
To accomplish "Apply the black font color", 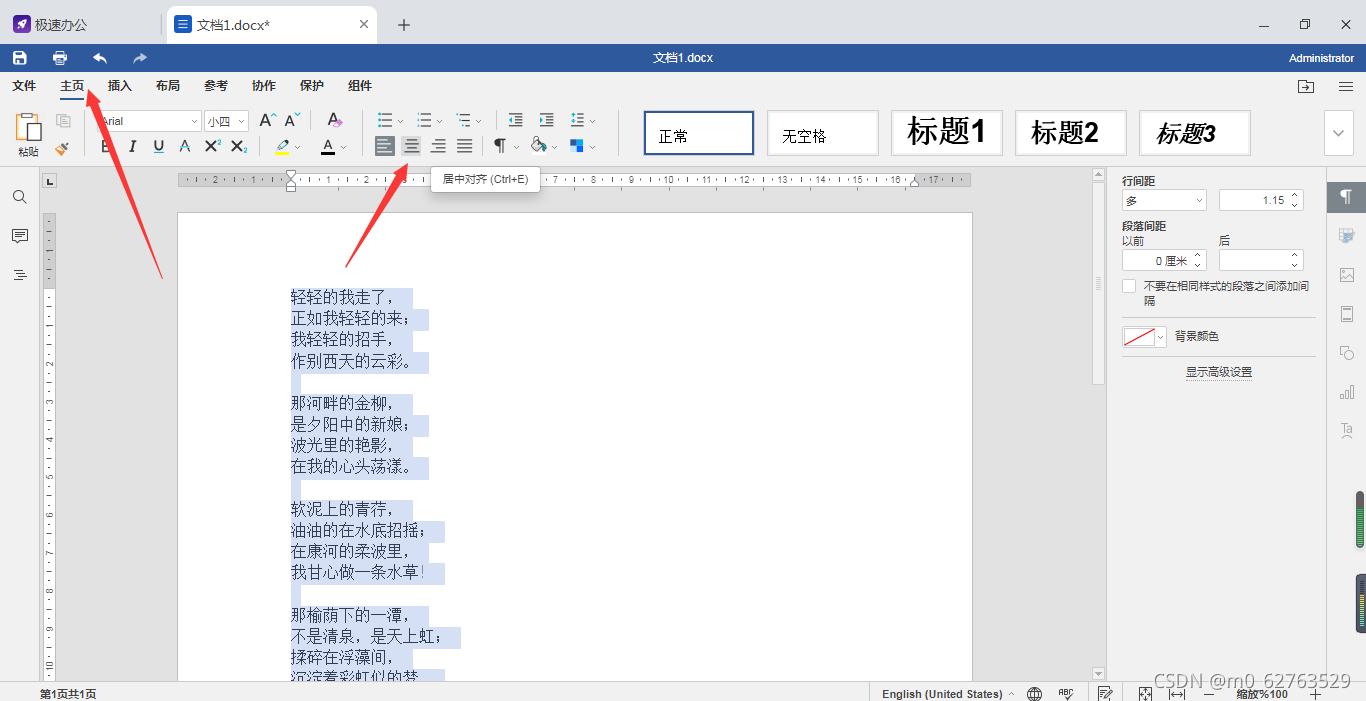I will [328, 147].
